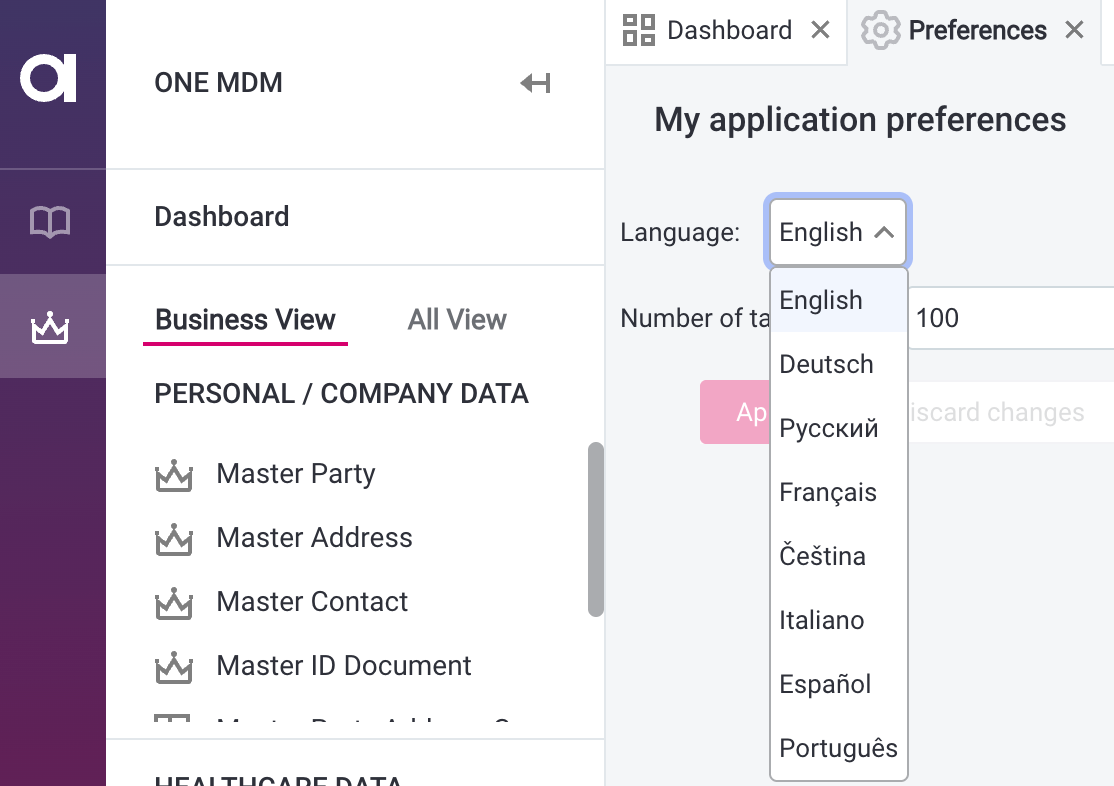The image size is (1114, 786).
Task: Select Master ID Document from the list
Action: coord(343,666)
